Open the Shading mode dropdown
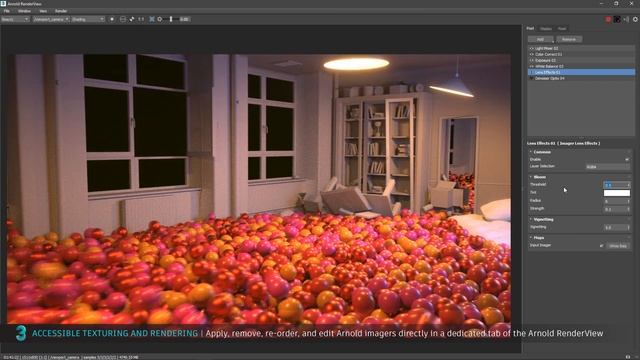Image resolution: width=640 pixels, height=360 pixels. coord(88,19)
